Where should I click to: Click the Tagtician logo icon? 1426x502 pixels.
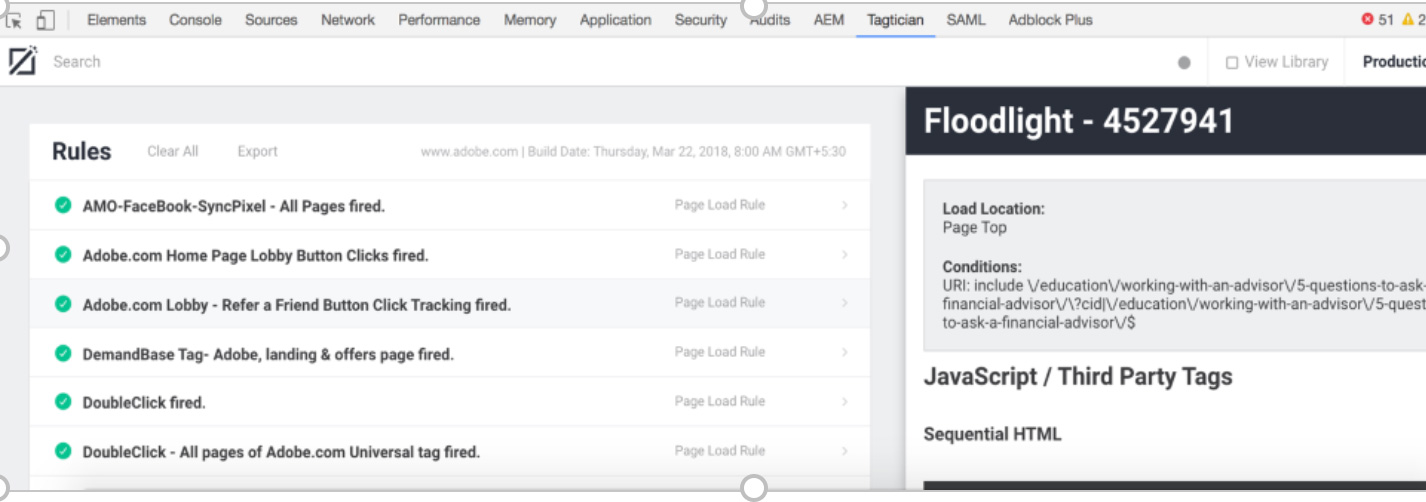point(22,62)
